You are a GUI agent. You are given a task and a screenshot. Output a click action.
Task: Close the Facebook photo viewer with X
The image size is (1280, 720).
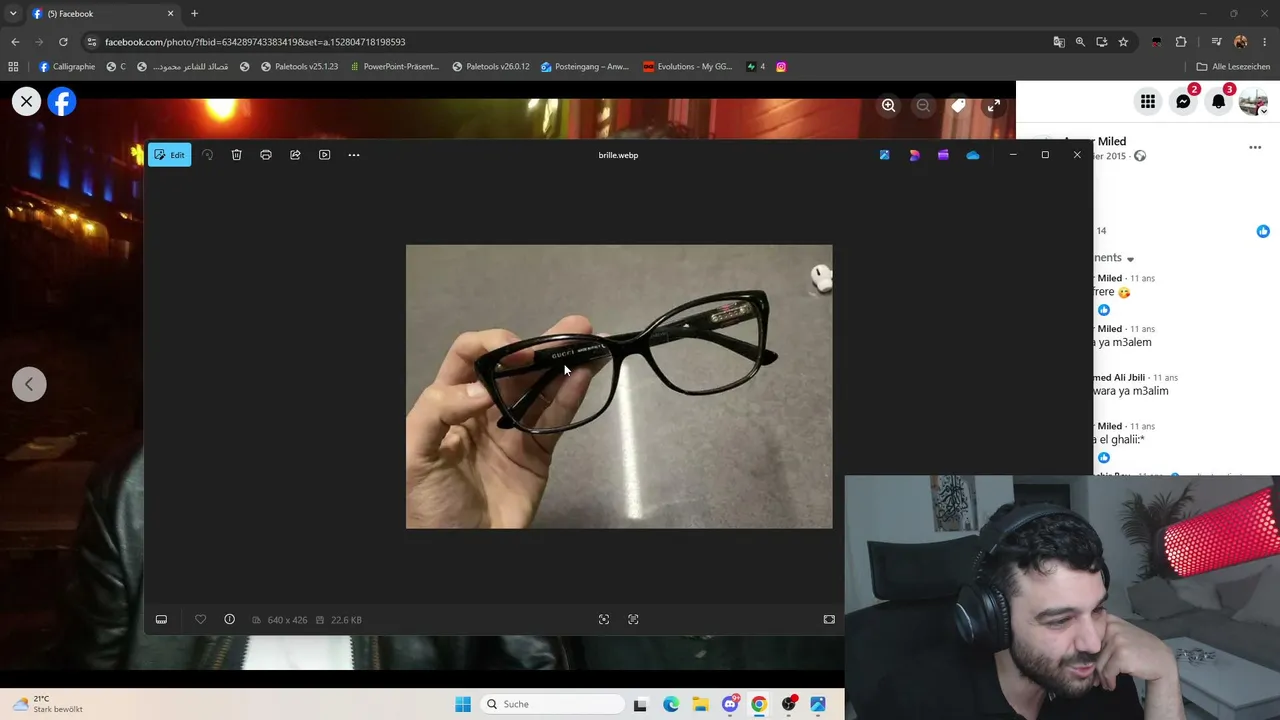tap(27, 101)
